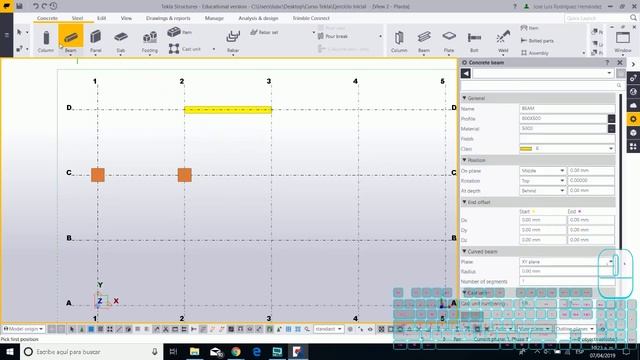Image resolution: width=640 pixels, height=360 pixels.
Task: Choose the concrete Panel tool
Action: [96, 40]
